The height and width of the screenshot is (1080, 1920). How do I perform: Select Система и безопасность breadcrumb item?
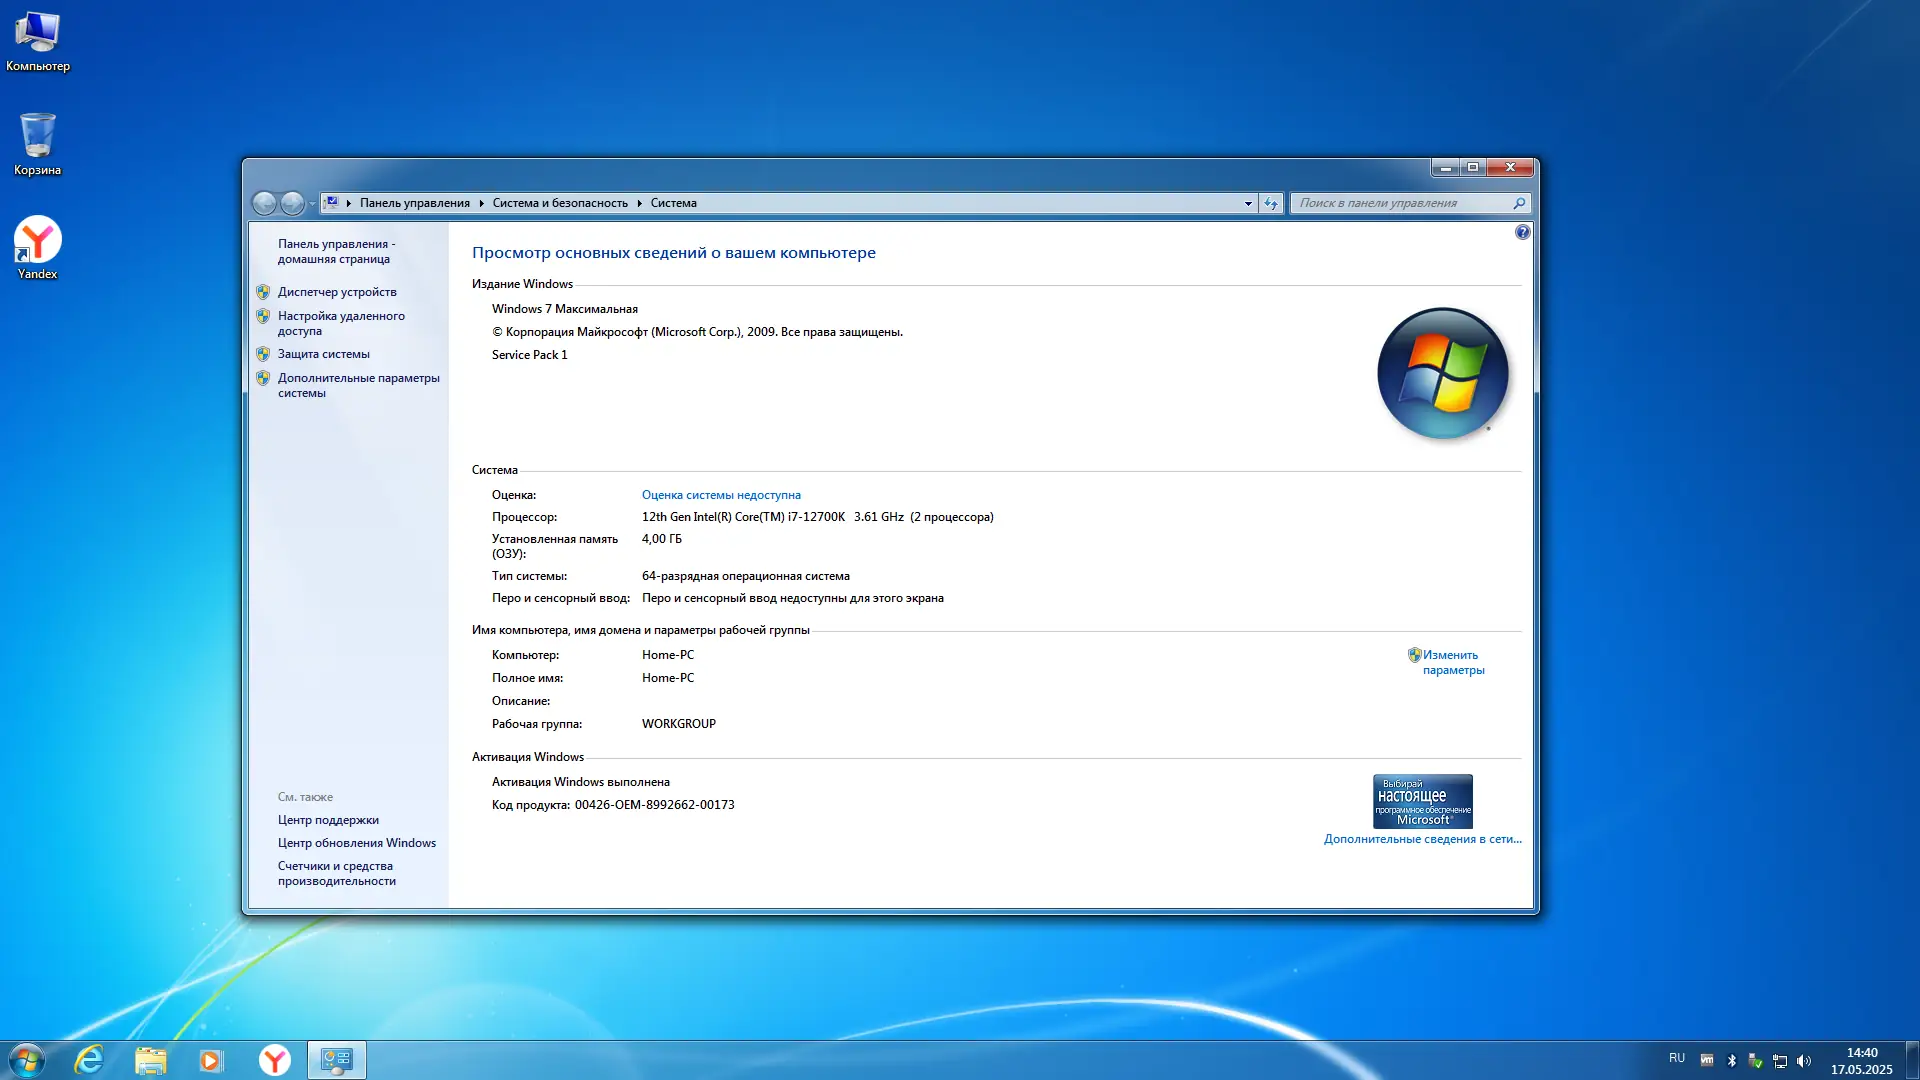point(560,203)
